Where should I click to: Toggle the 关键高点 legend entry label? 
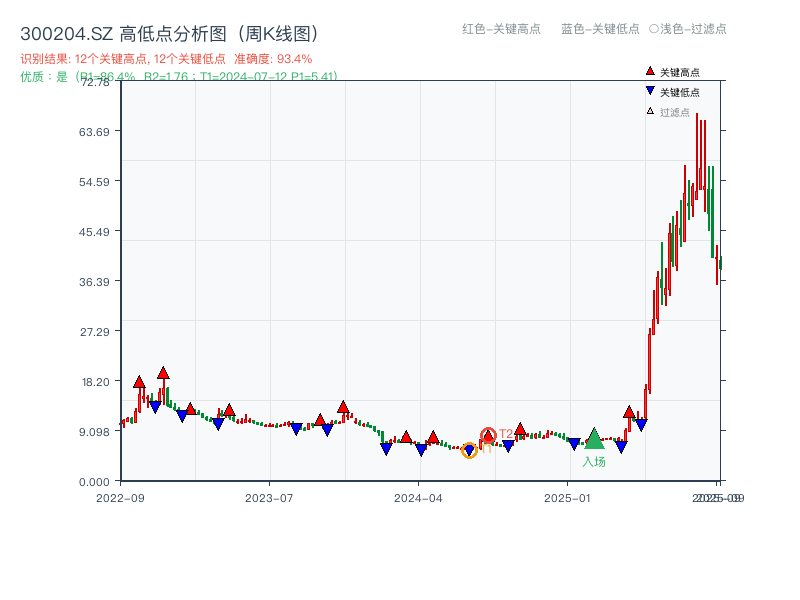[x=680, y=72]
